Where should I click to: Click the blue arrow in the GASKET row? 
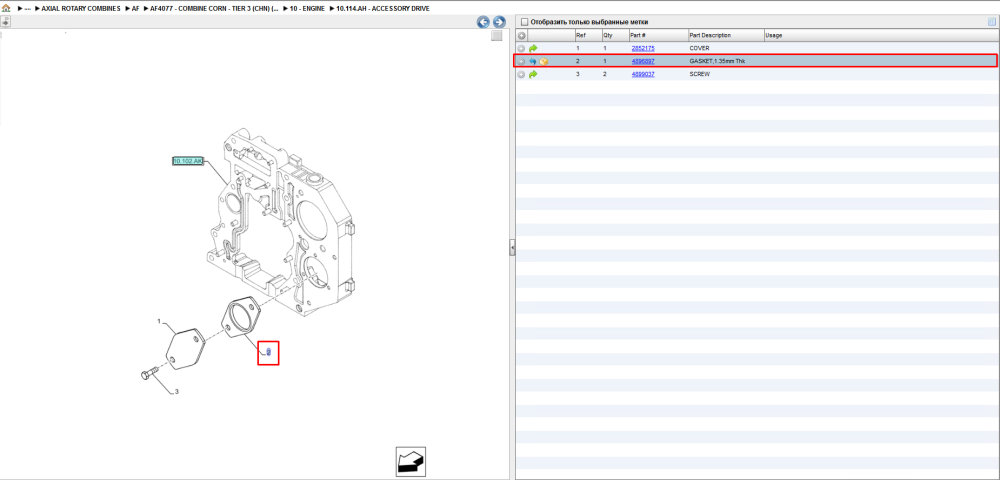(533, 61)
